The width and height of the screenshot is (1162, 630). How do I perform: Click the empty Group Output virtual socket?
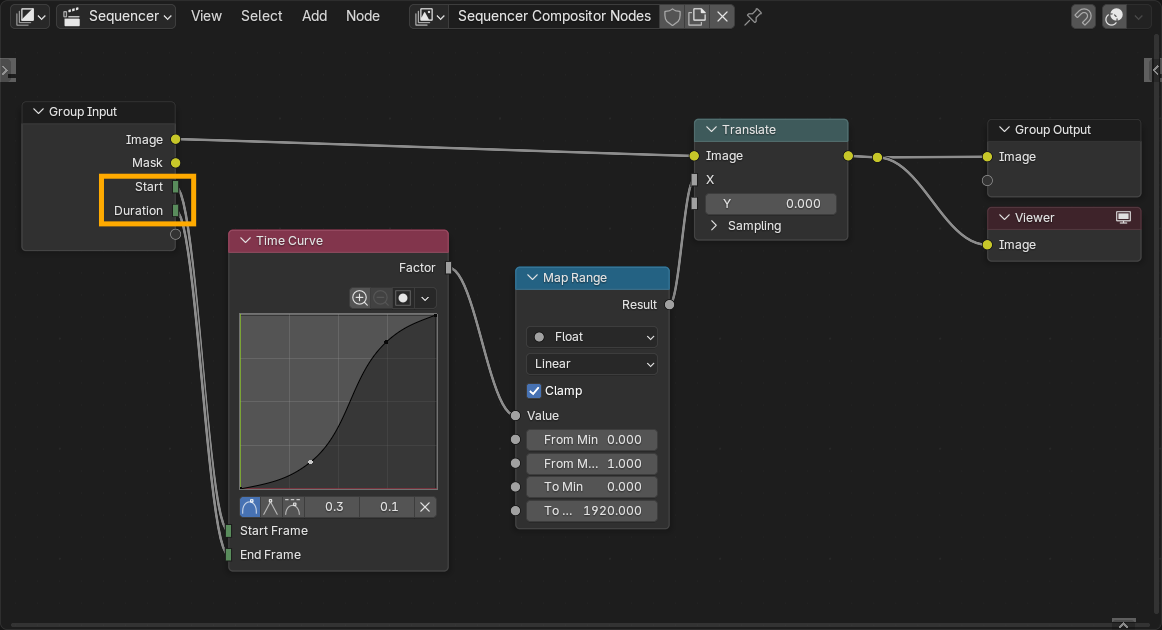click(987, 180)
